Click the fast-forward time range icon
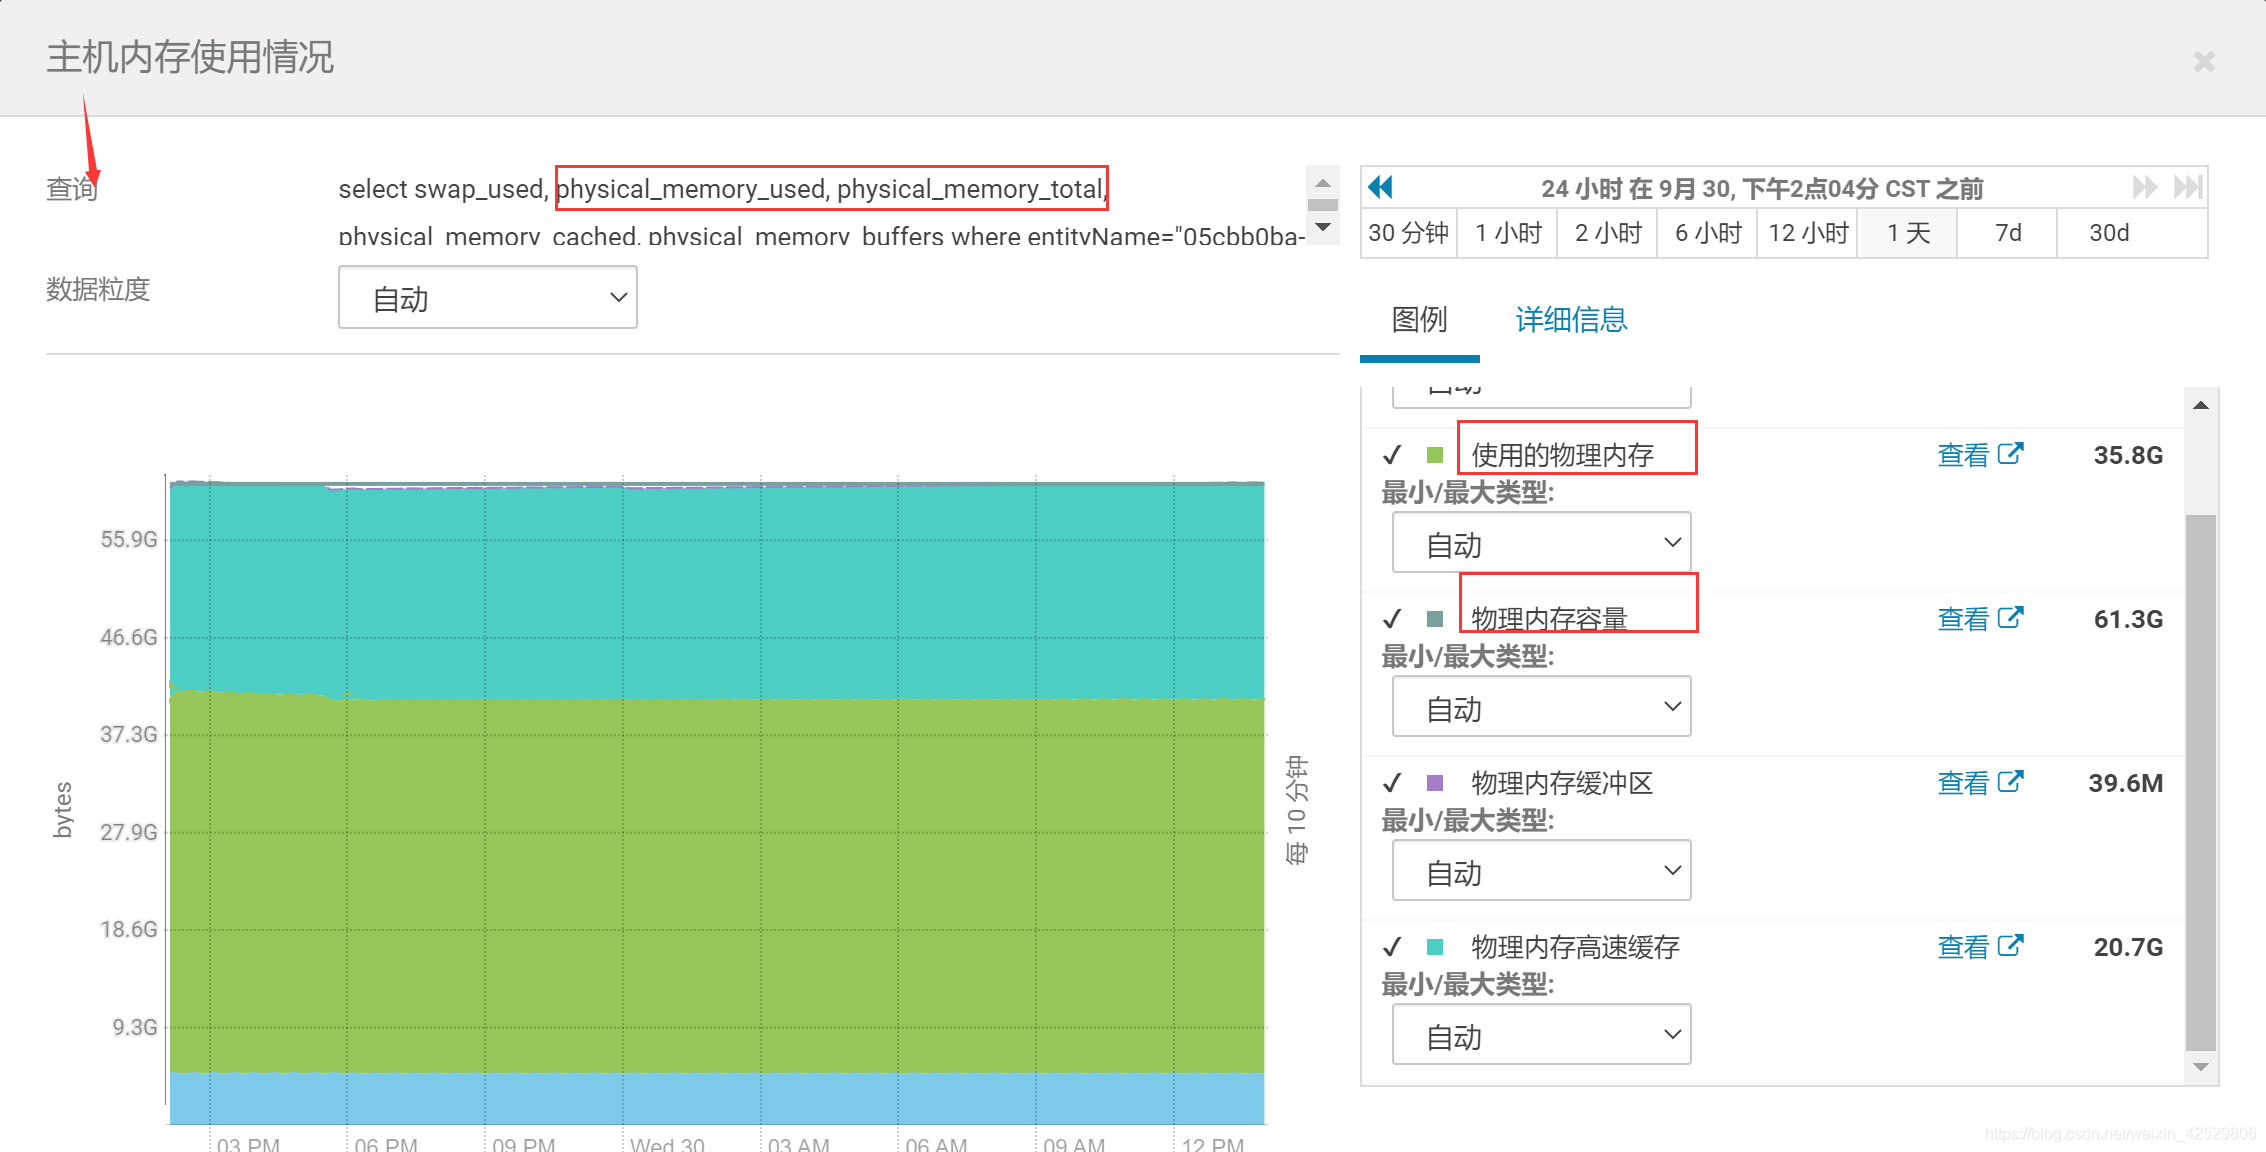This screenshot has height=1152, width=2266. 2143,187
